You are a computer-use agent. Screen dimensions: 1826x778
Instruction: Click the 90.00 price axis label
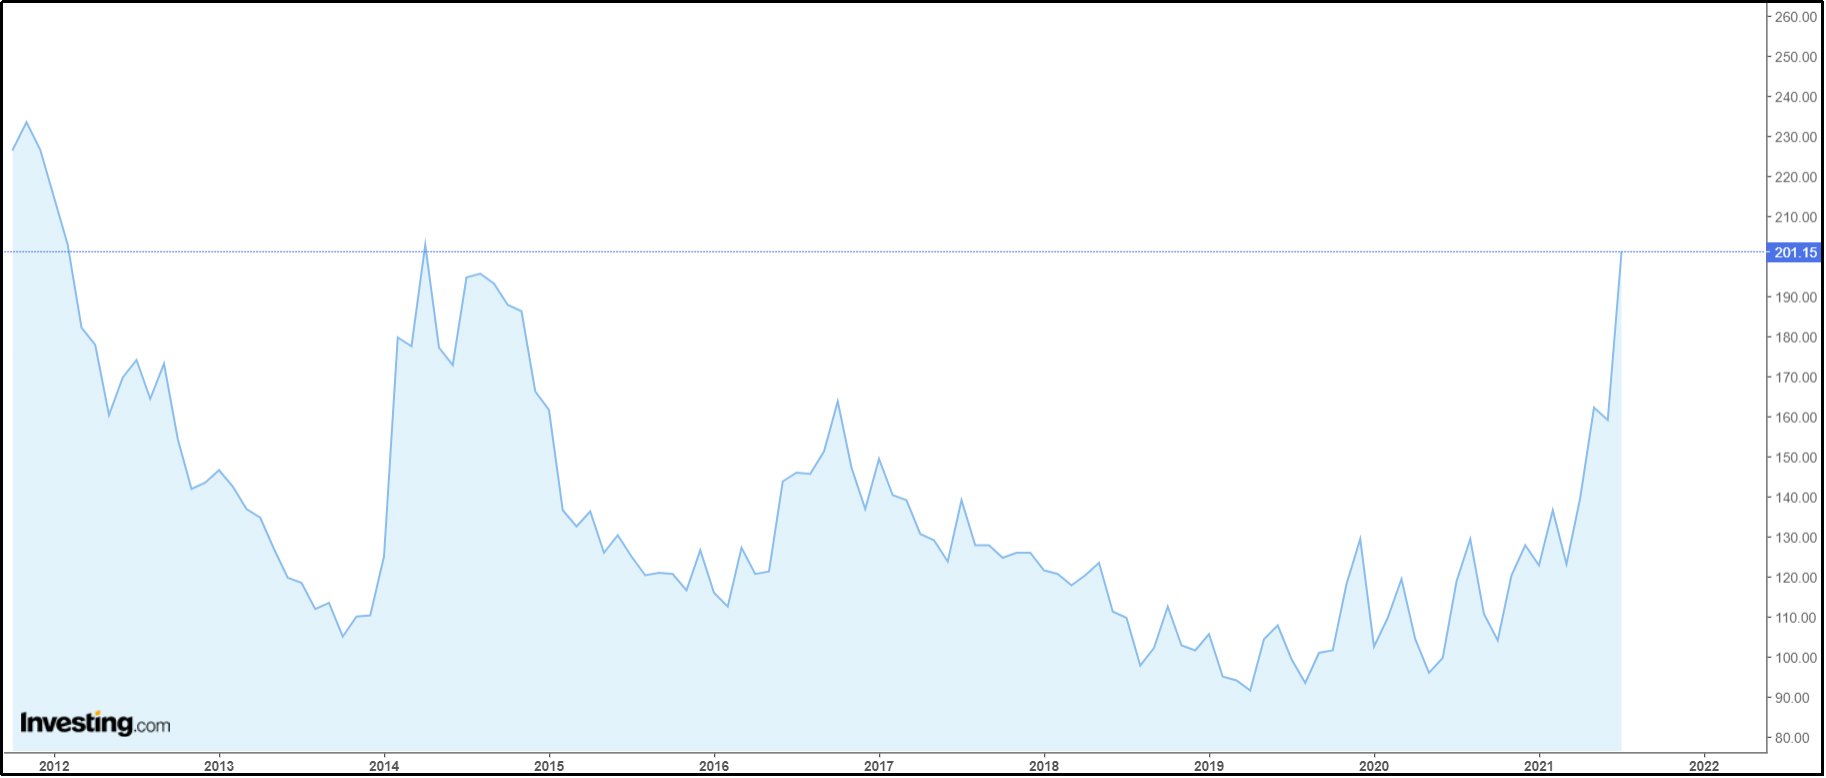[1792, 697]
